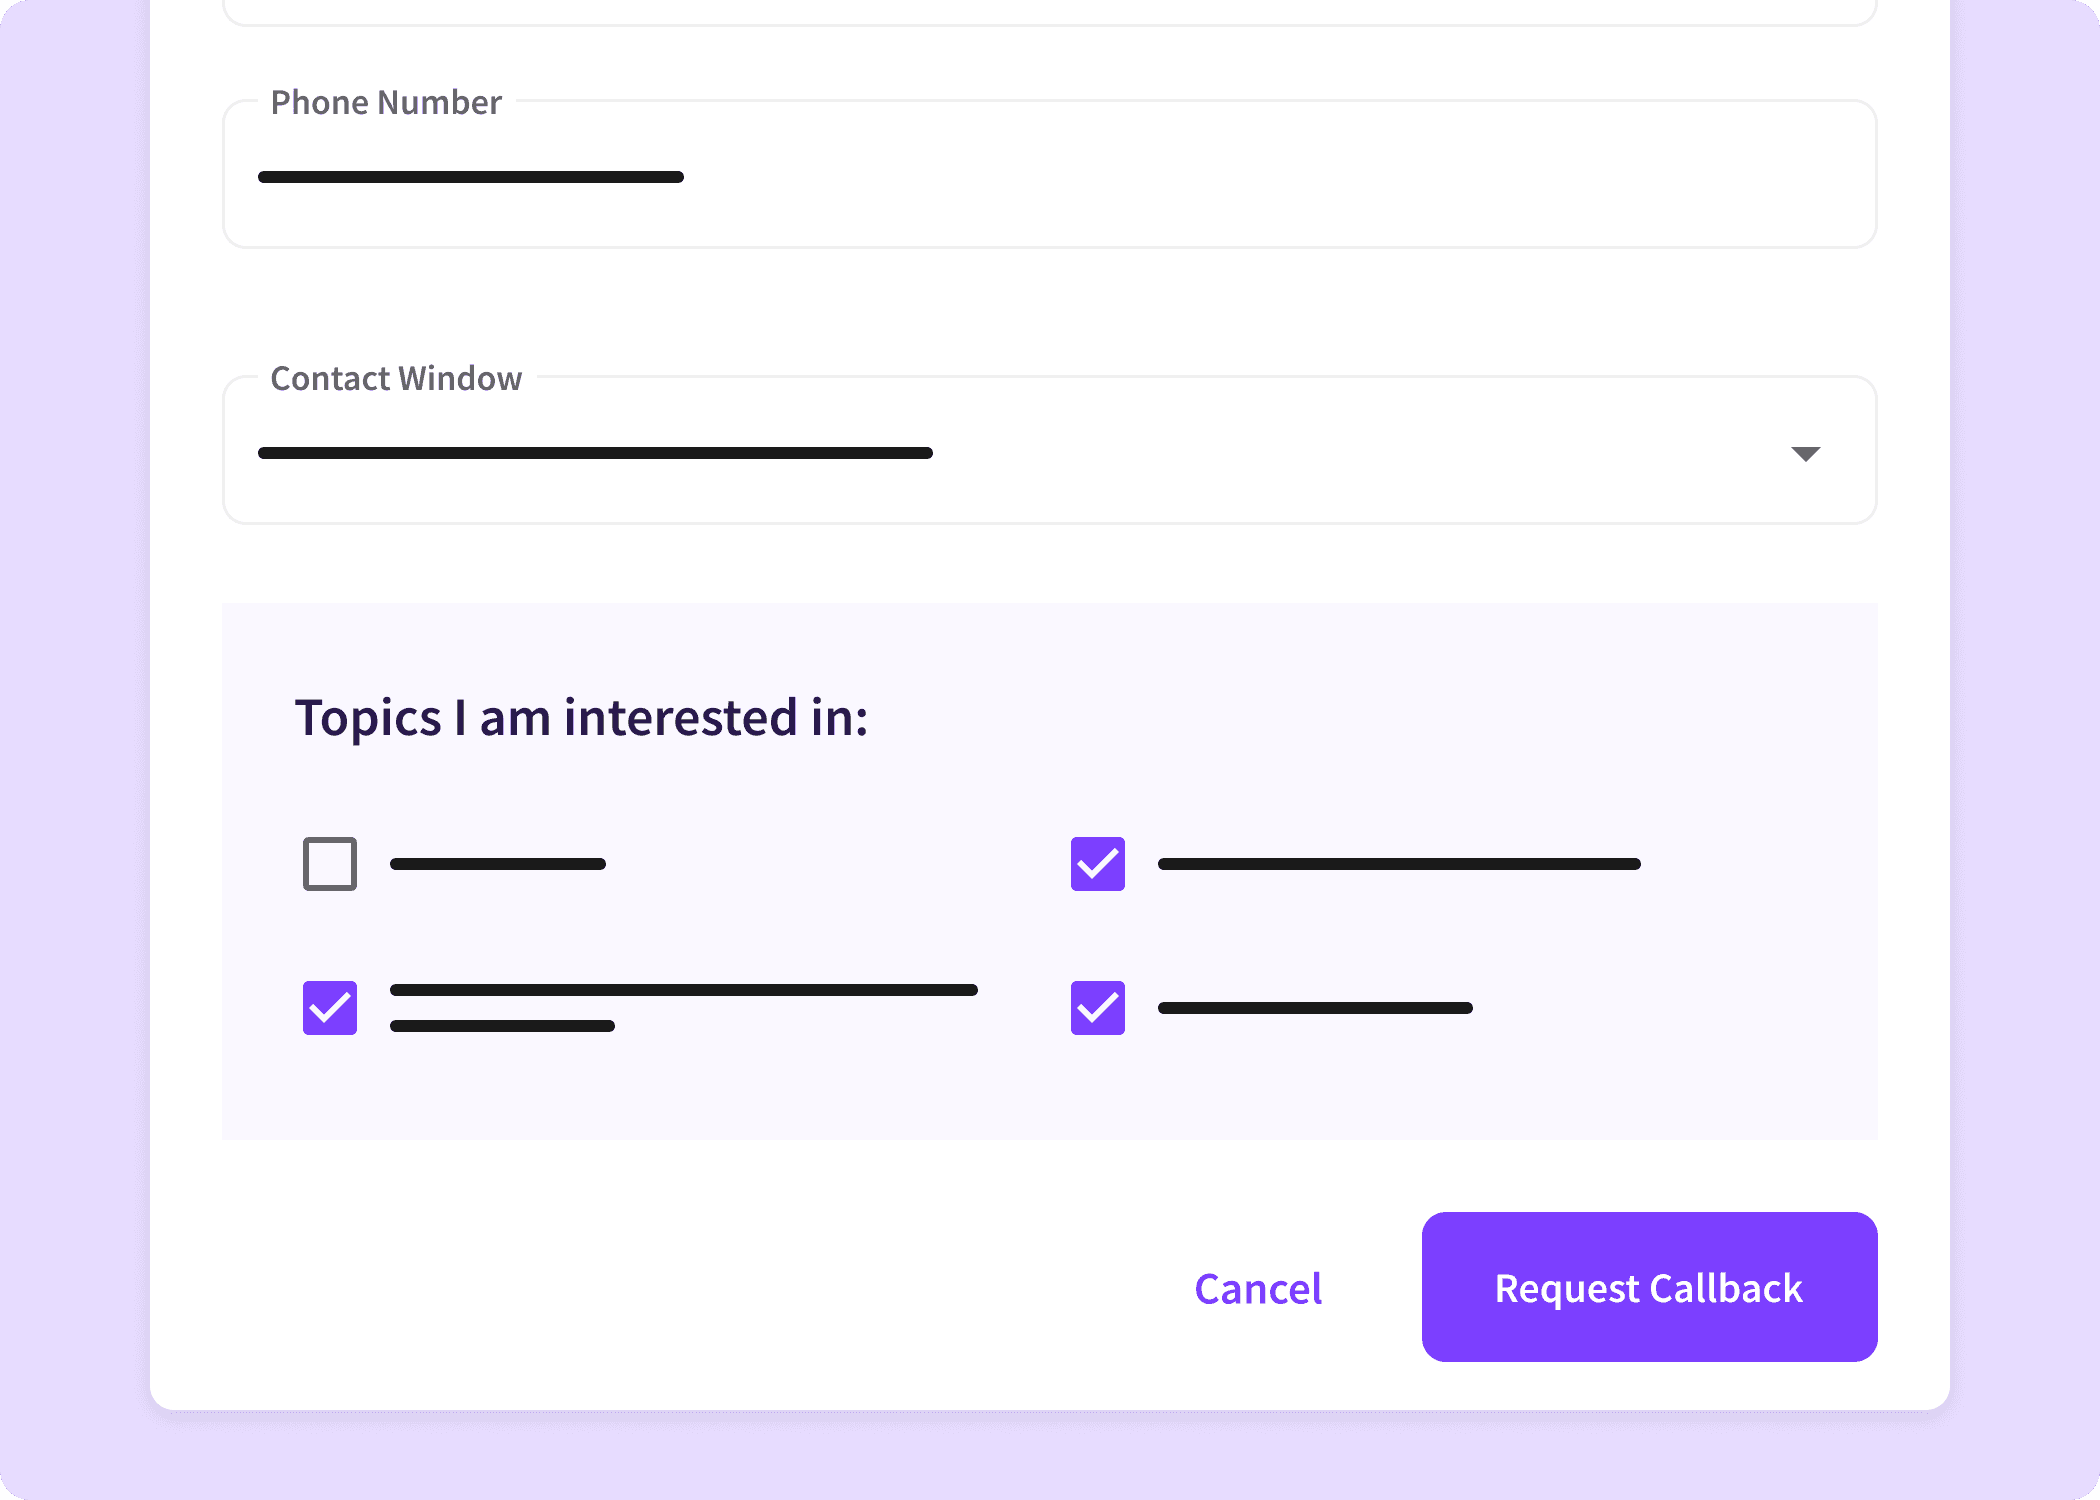The image size is (2100, 1500).
Task: Toggle off the bottom-right topic checkbox
Action: click(1097, 1008)
